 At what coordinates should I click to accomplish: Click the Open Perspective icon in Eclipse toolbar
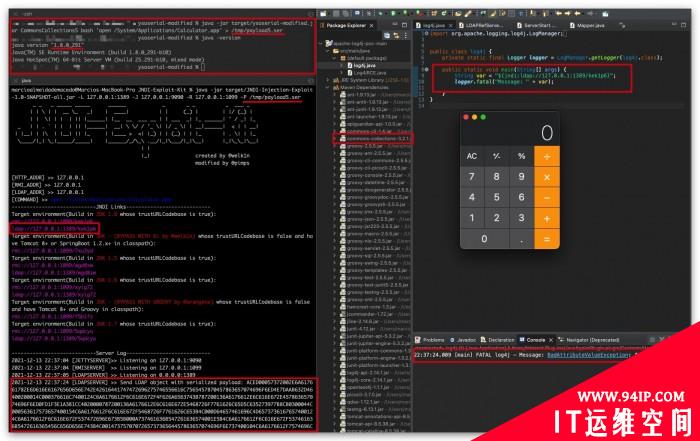click(x=605, y=14)
